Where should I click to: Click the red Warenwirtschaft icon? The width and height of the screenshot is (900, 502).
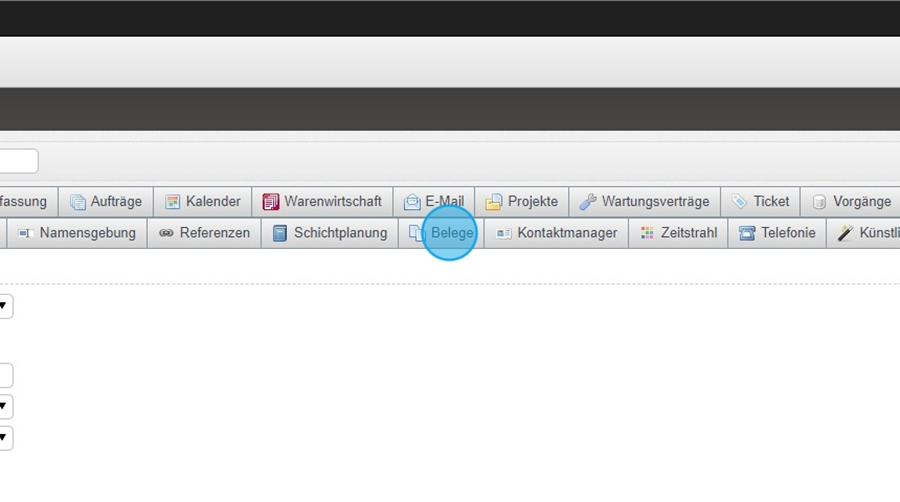tap(271, 202)
